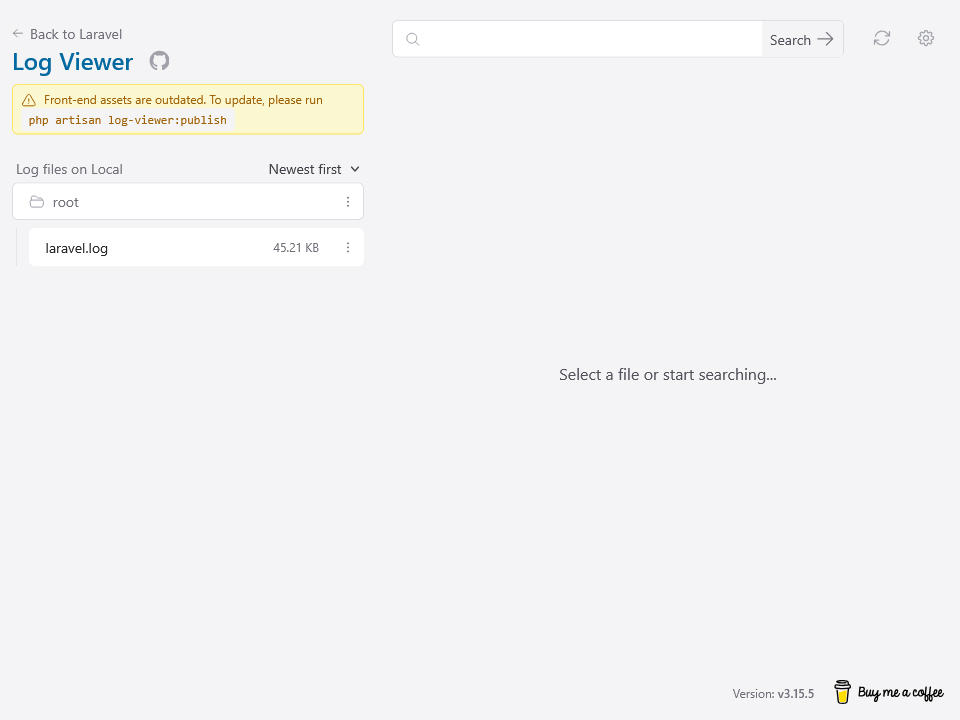Image resolution: width=960 pixels, height=720 pixels.
Task: Open the laravel.log file options menu
Action: pos(348,248)
